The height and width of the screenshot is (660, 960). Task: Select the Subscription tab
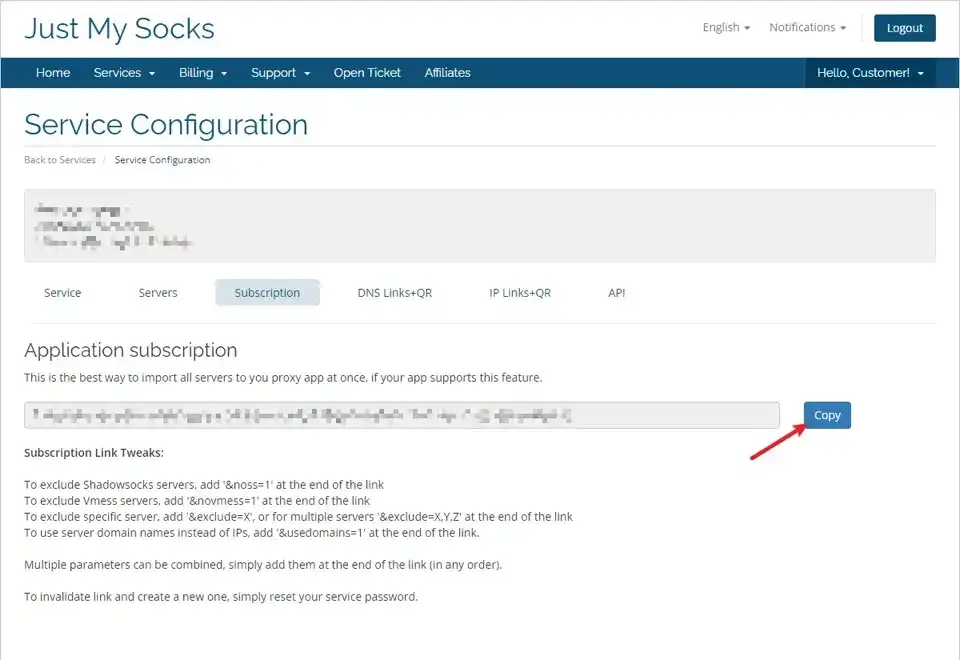[x=267, y=293]
